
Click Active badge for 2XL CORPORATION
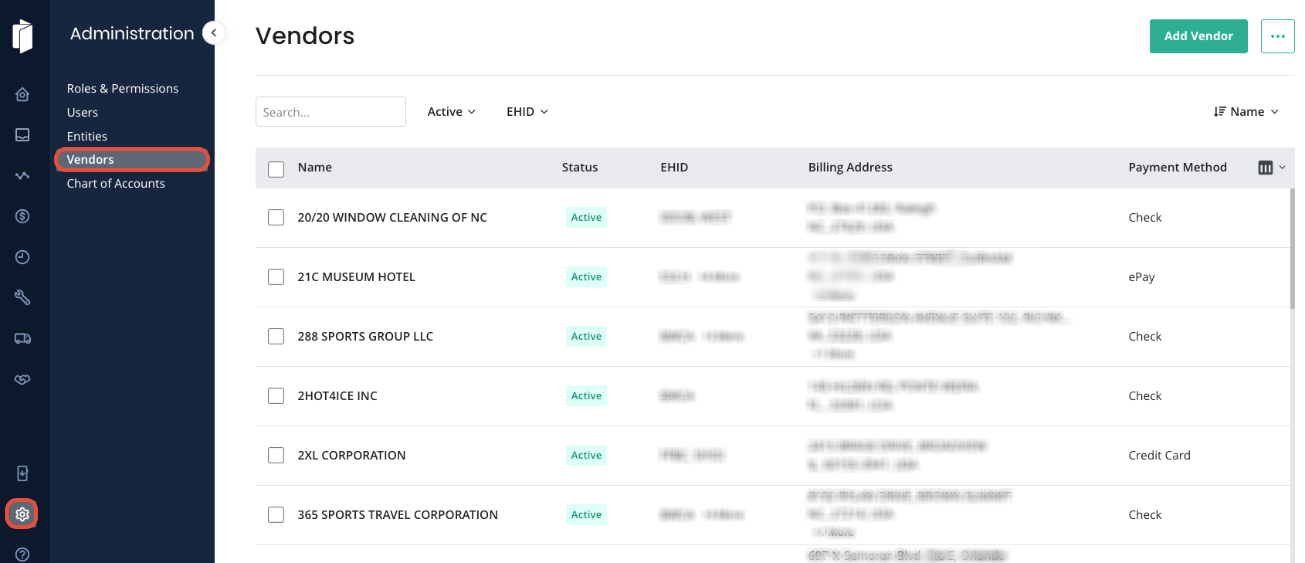(x=586, y=455)
